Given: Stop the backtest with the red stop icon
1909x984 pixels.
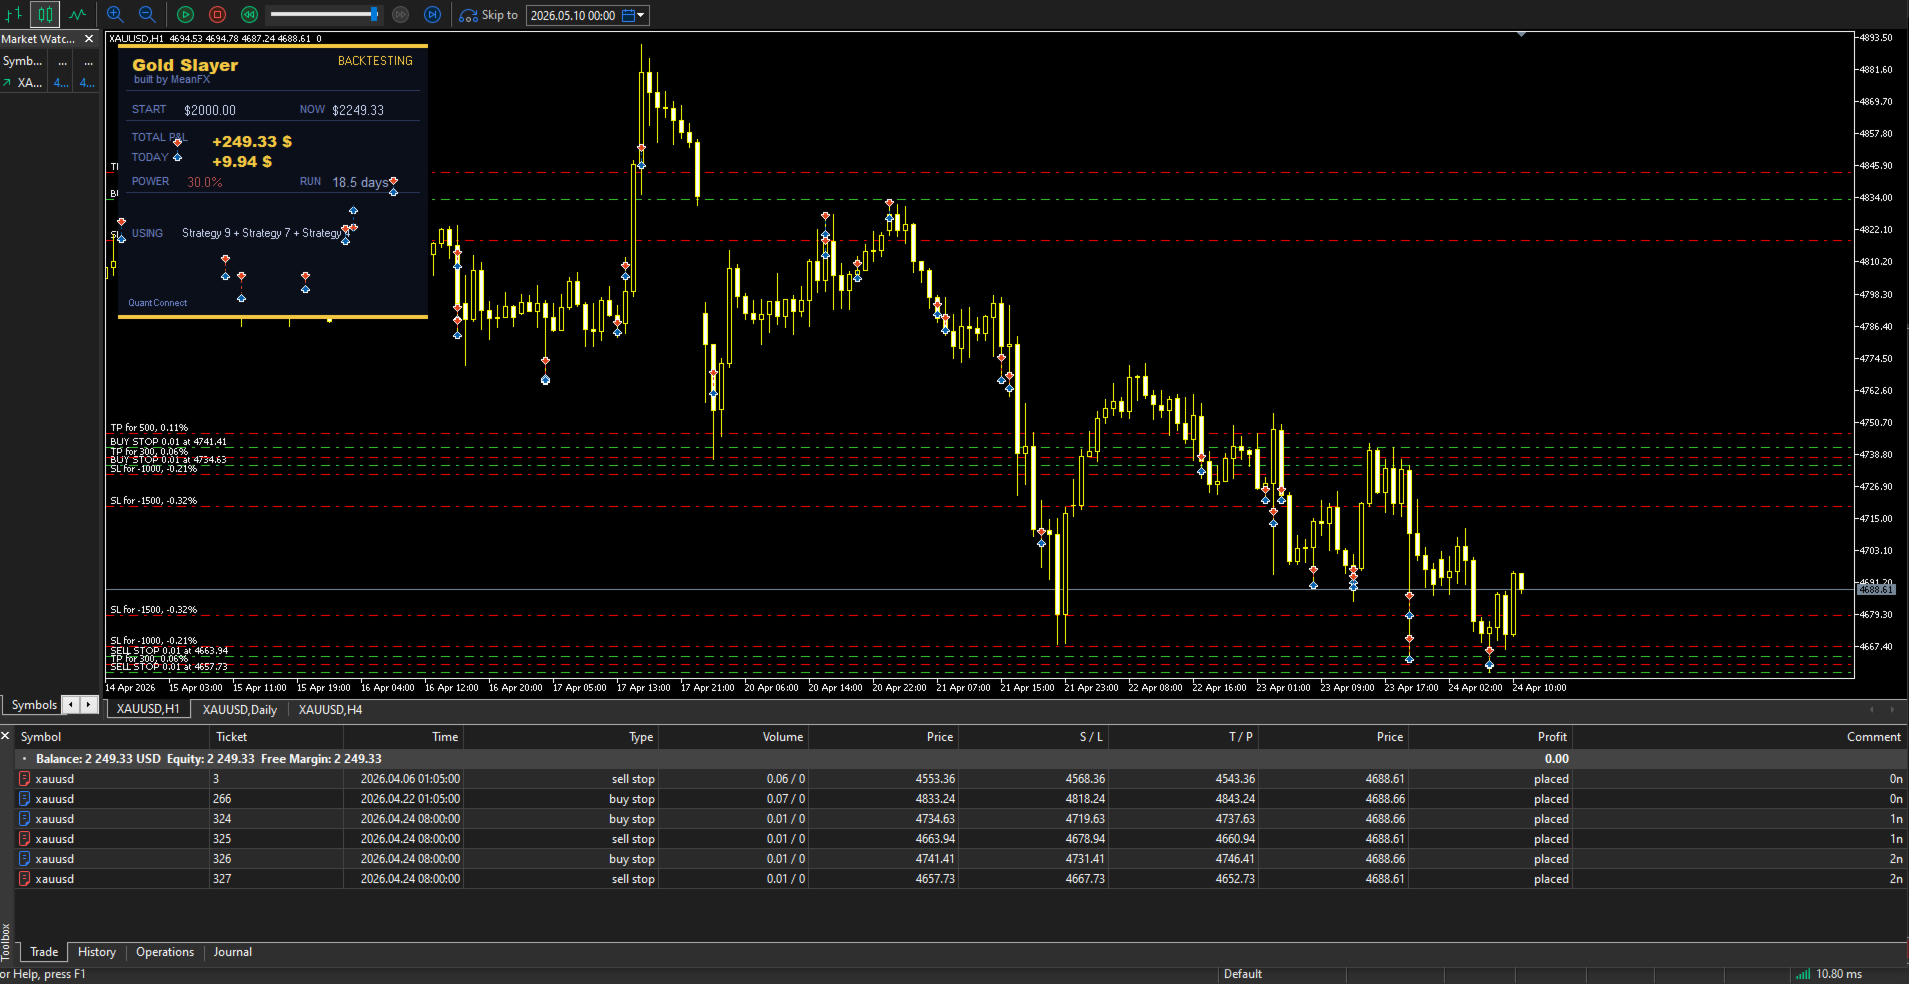Looking at the screenshot, I should (217, 14).
